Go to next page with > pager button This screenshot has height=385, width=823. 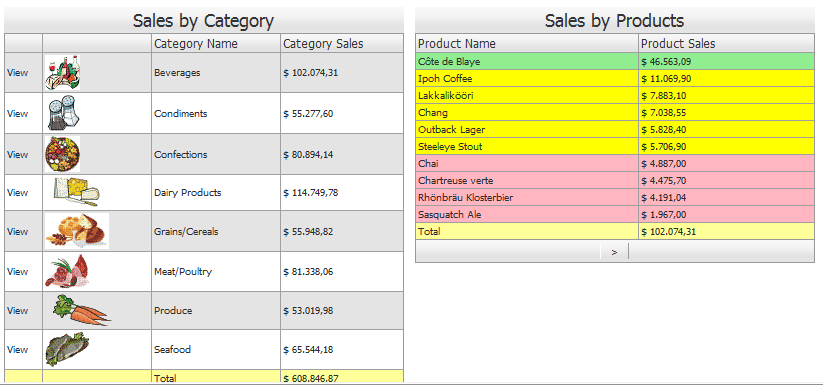(x=614, y=252)
